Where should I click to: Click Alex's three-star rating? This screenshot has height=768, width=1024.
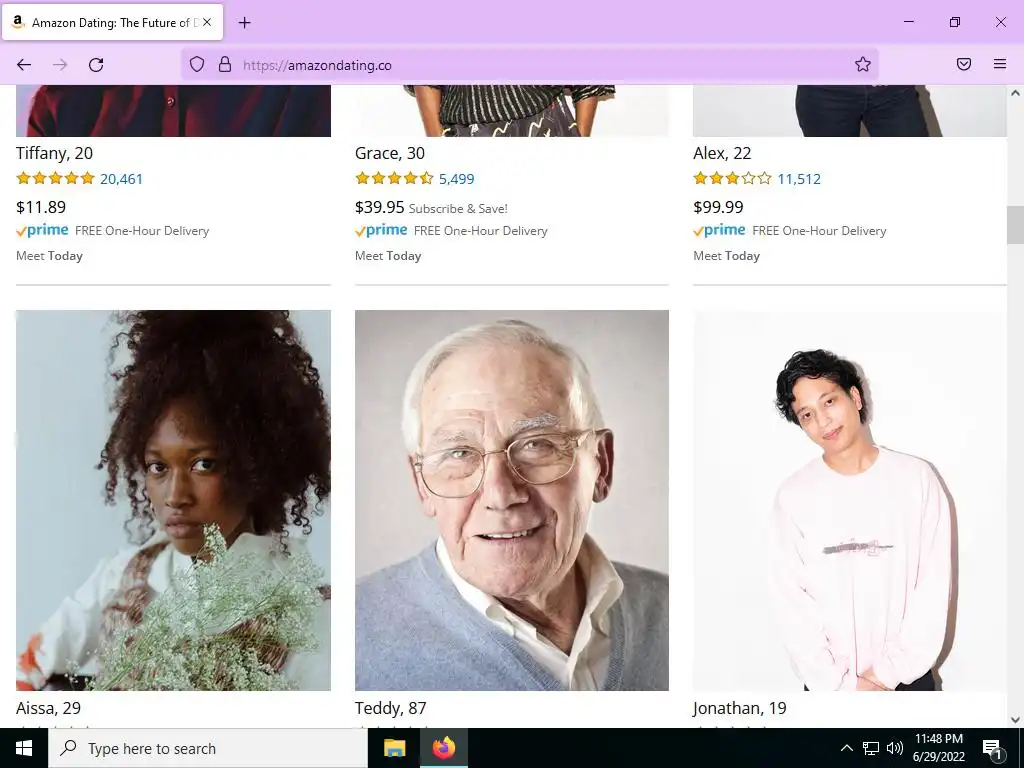coord(733,178)
